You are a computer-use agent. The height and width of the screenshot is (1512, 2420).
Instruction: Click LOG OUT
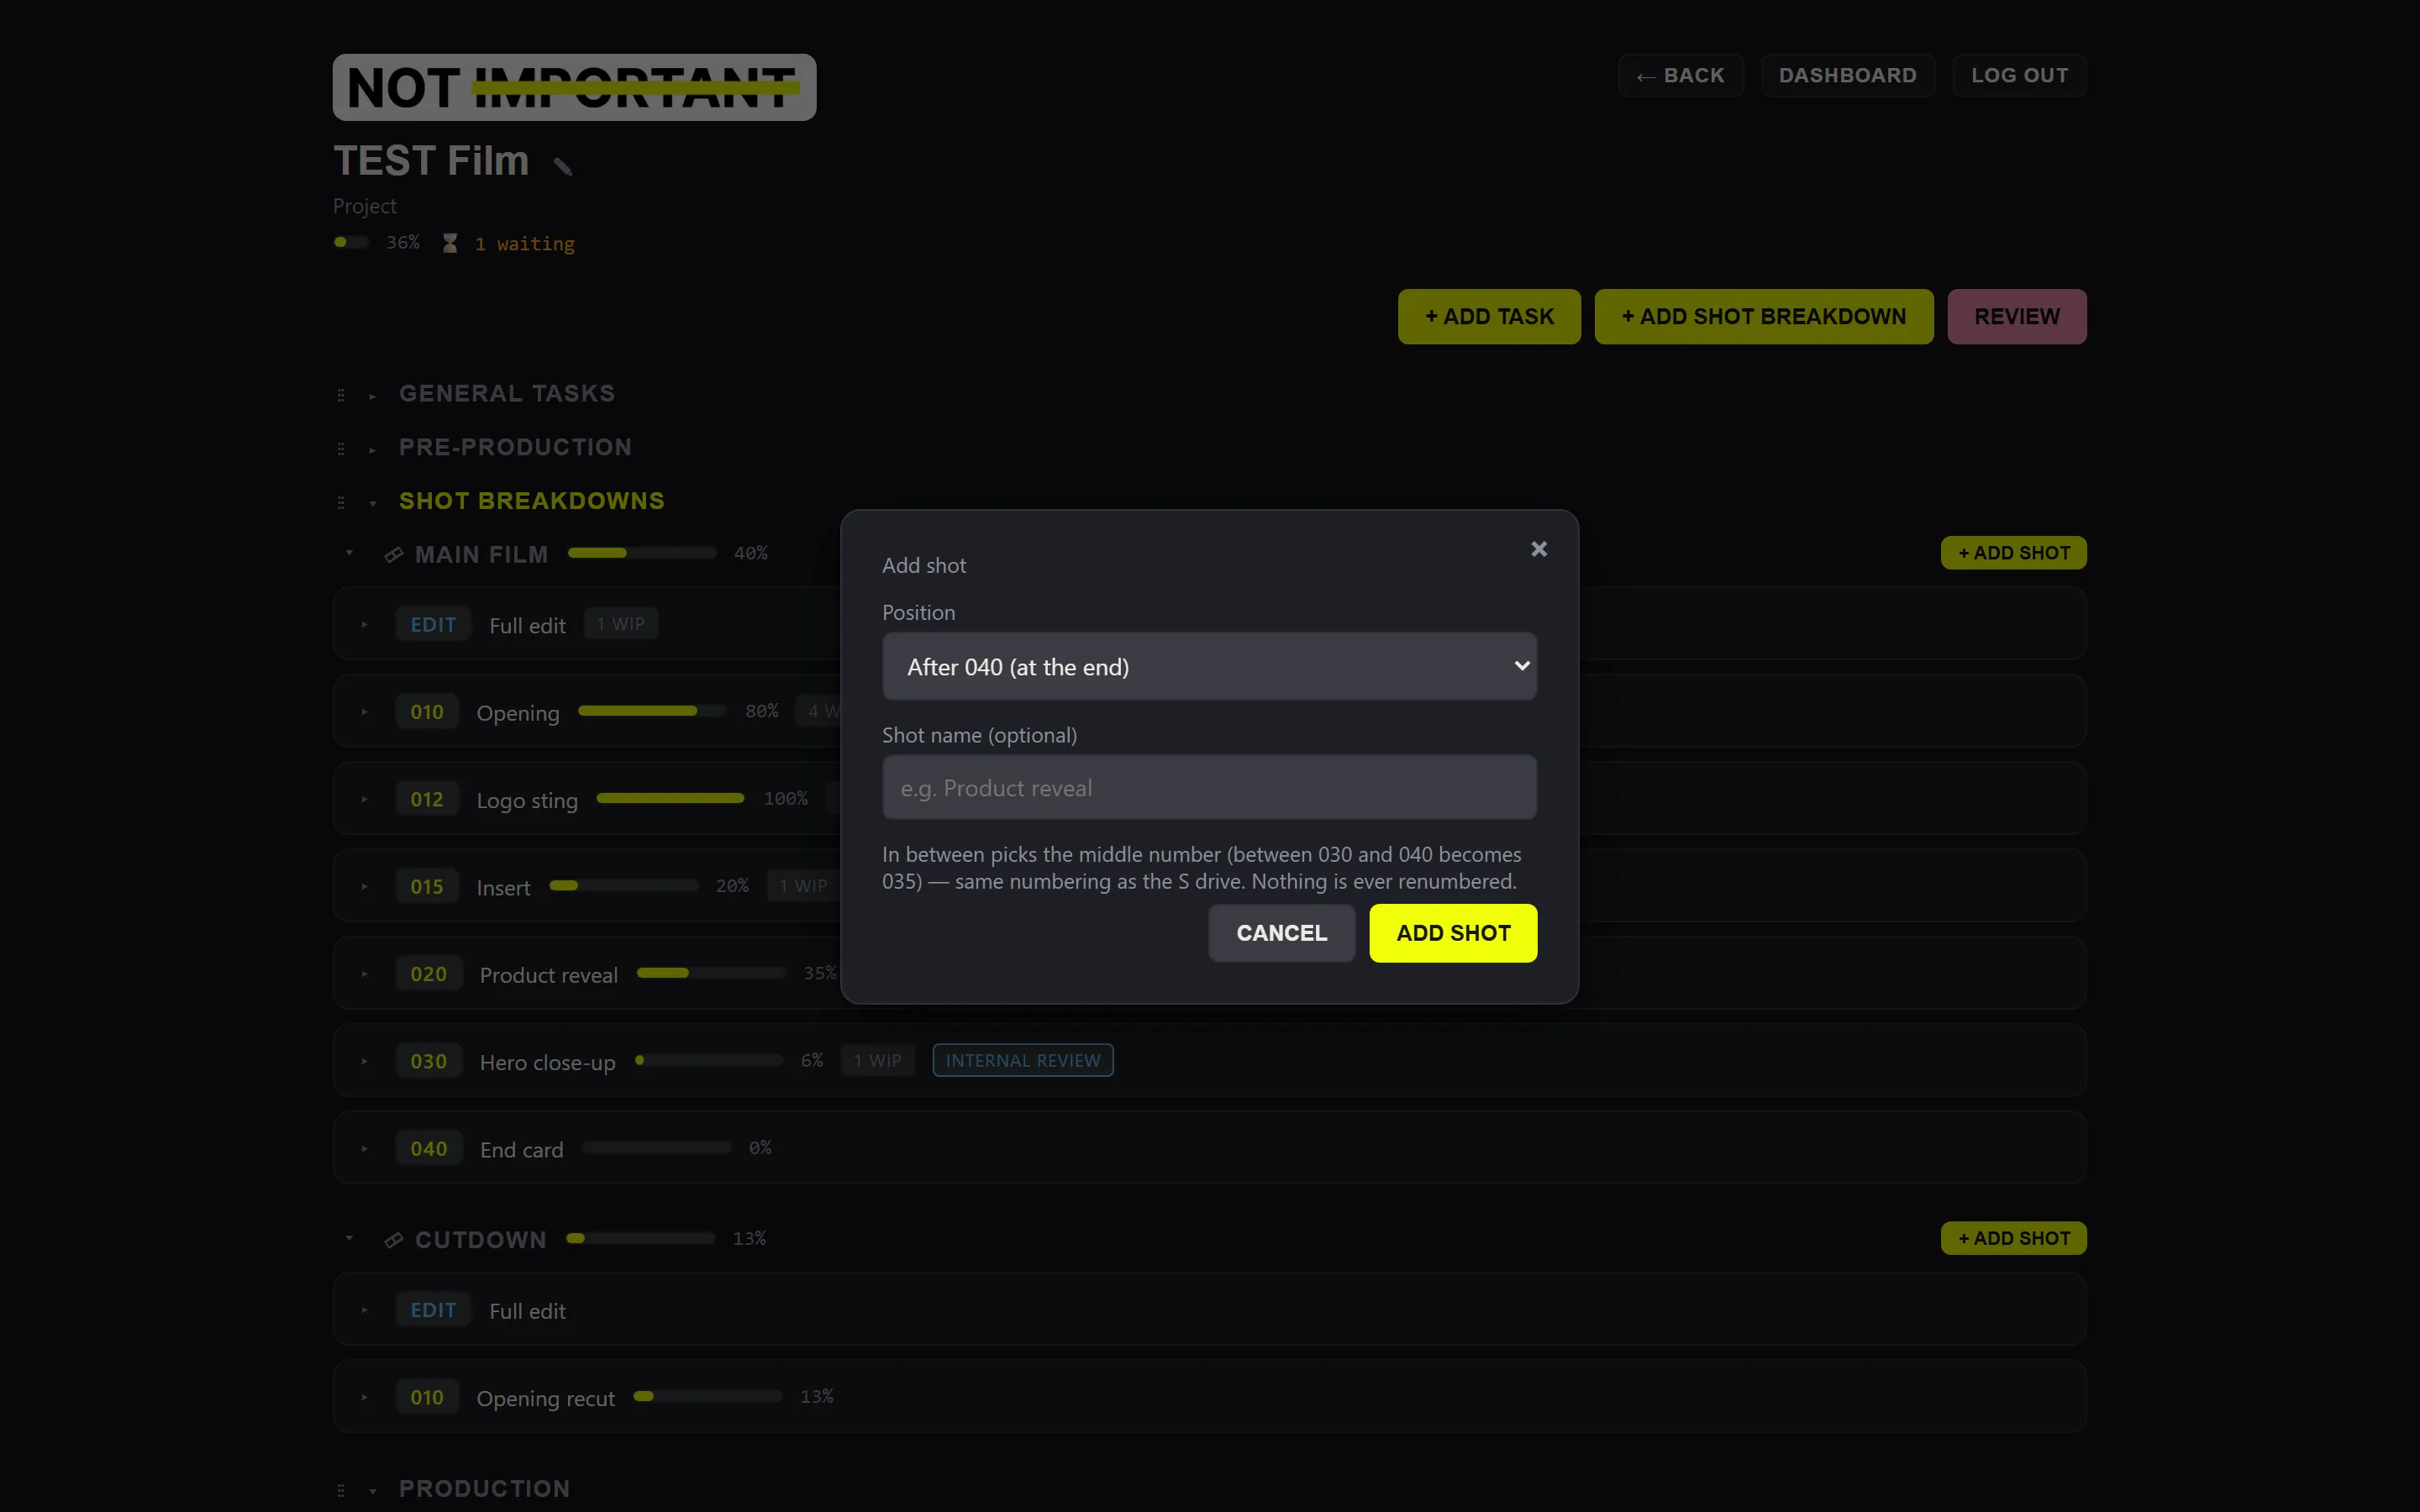(x=2019, y=76)
